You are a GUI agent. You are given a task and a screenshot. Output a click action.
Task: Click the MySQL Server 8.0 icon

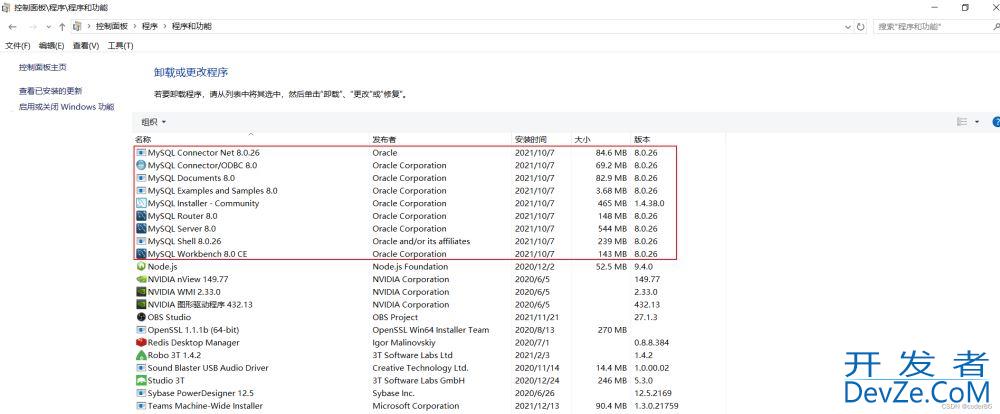(142, 228)
